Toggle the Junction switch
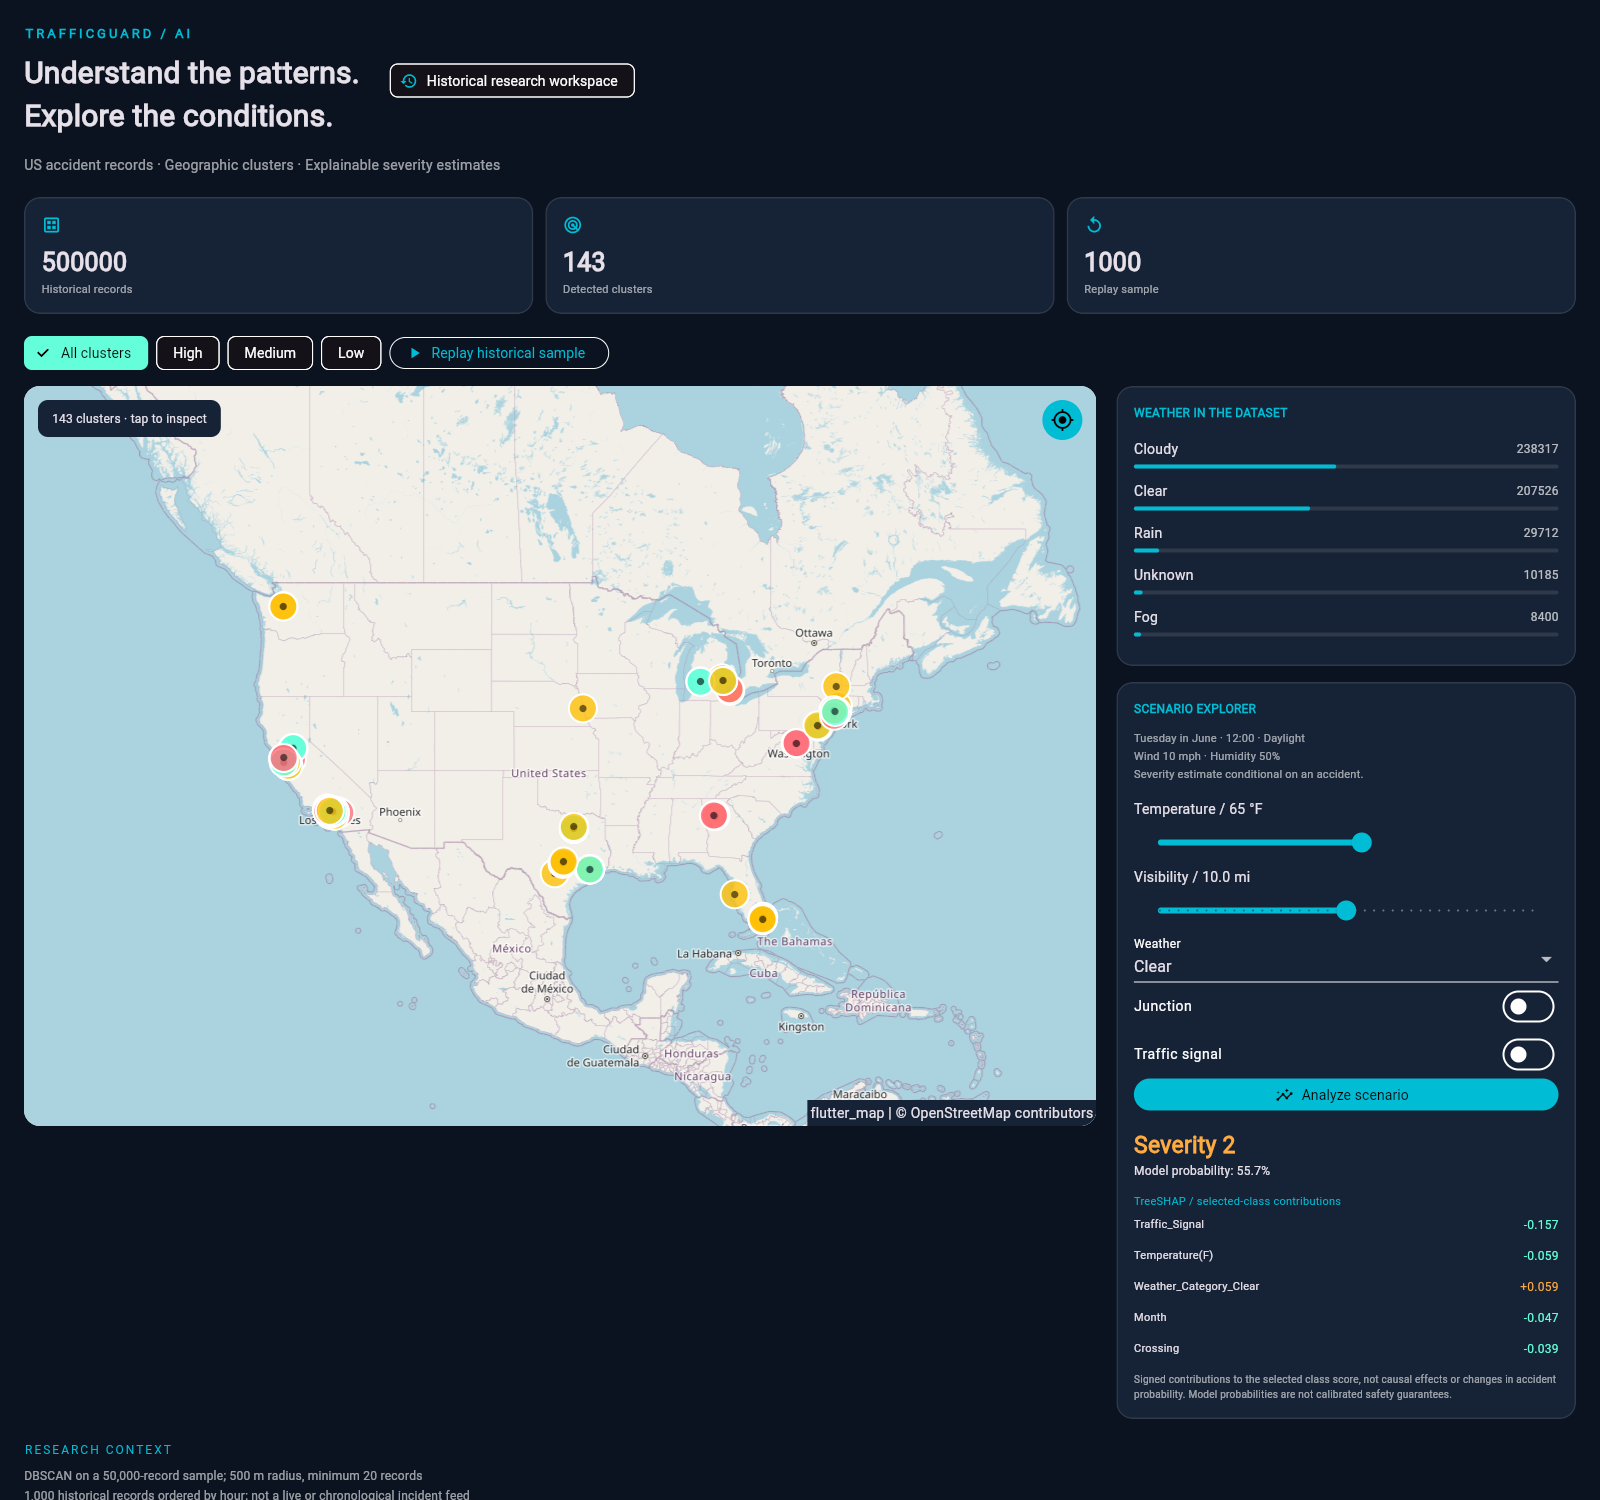The image size is (1600, 1500). click(1528, 1006)
